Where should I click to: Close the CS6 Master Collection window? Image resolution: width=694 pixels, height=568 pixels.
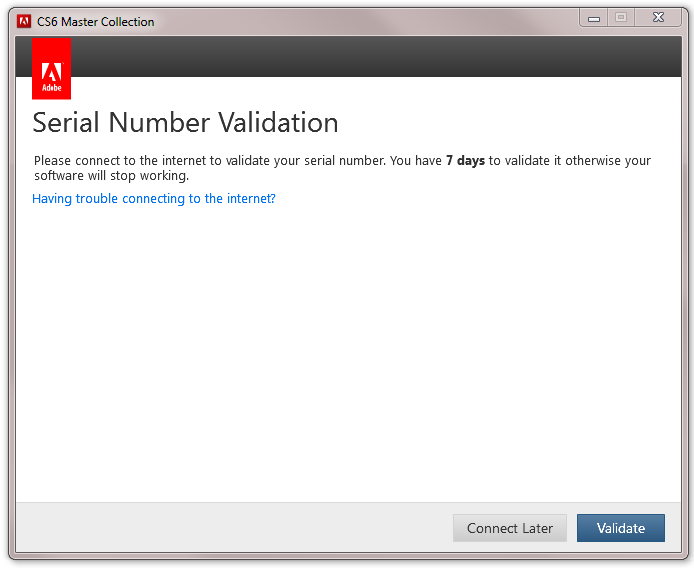pos(658,18)
